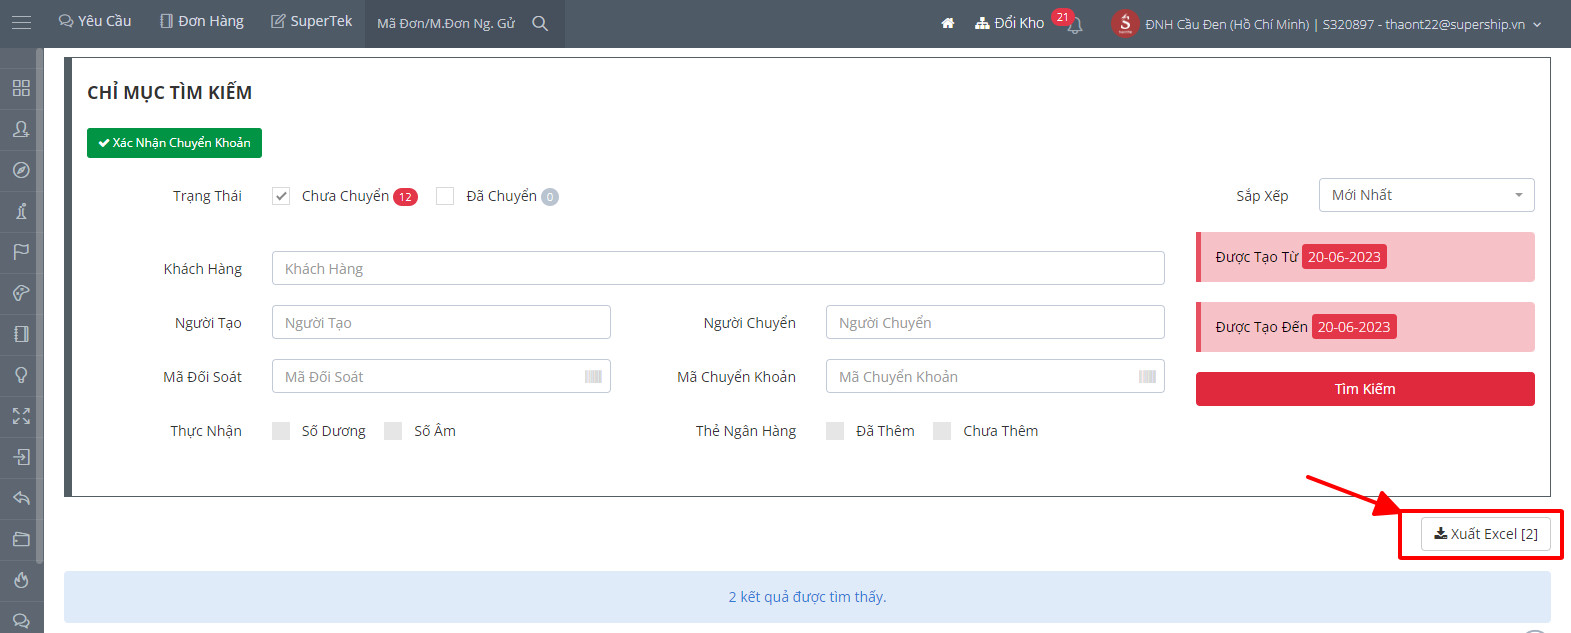
Task: Click the expand-arrows sidebar icon
Action: 21,416
